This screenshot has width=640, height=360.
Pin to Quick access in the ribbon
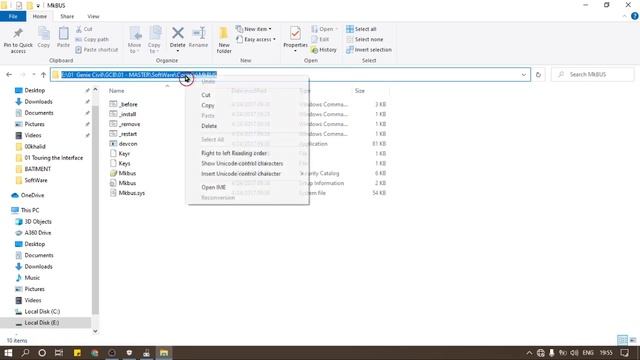pyautogui.click(x=18, y=40)
